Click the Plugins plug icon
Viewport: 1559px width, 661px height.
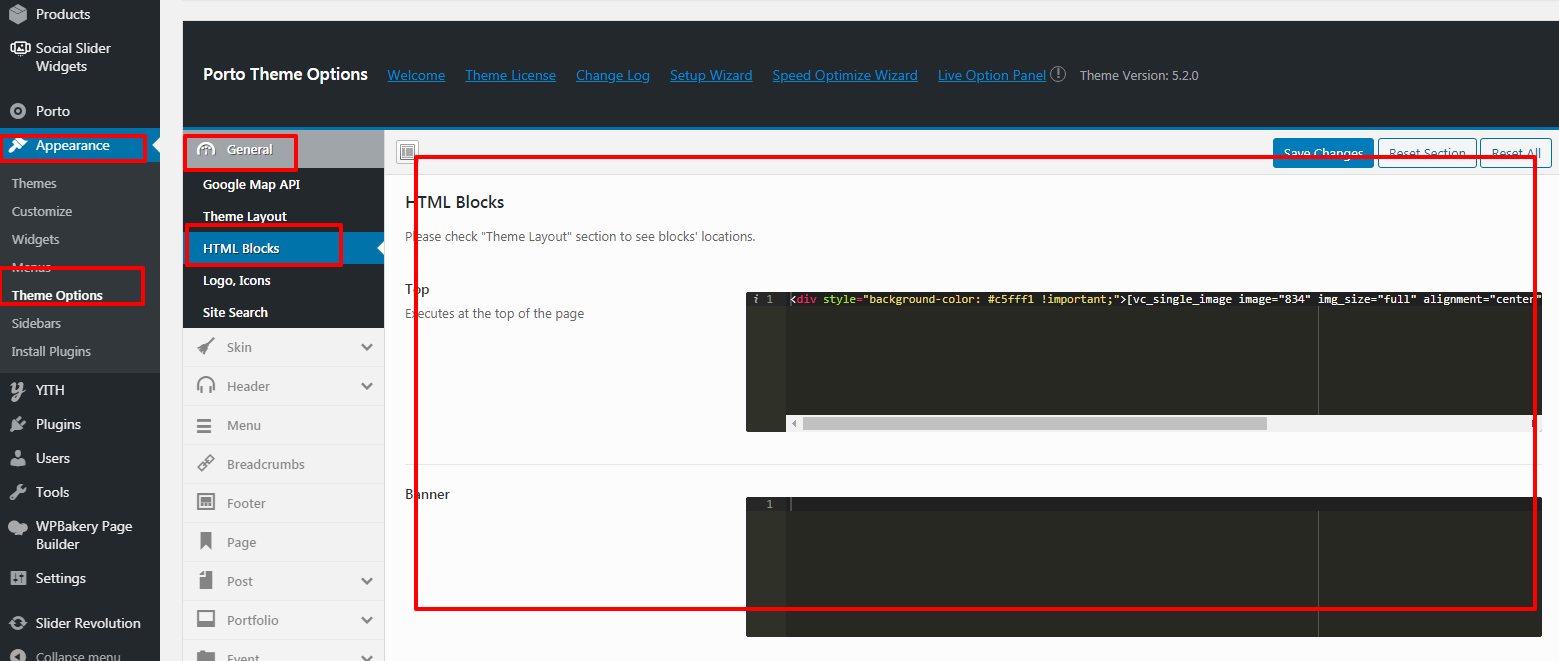(x=18, y=424)
